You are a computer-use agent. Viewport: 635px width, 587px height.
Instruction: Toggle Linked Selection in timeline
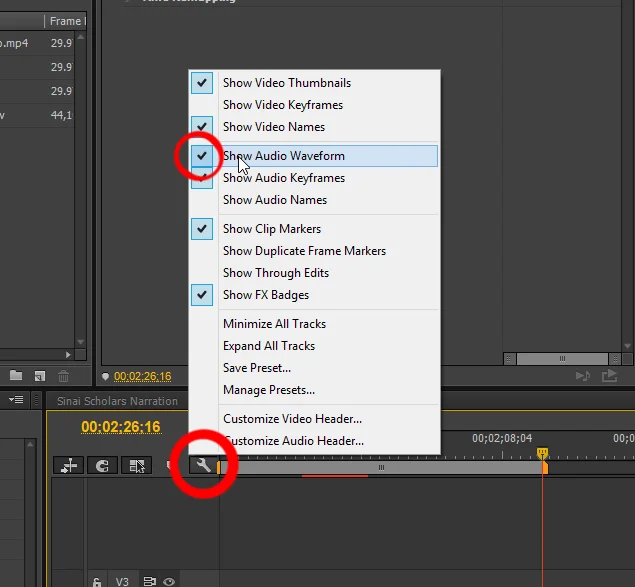point(136,465)
